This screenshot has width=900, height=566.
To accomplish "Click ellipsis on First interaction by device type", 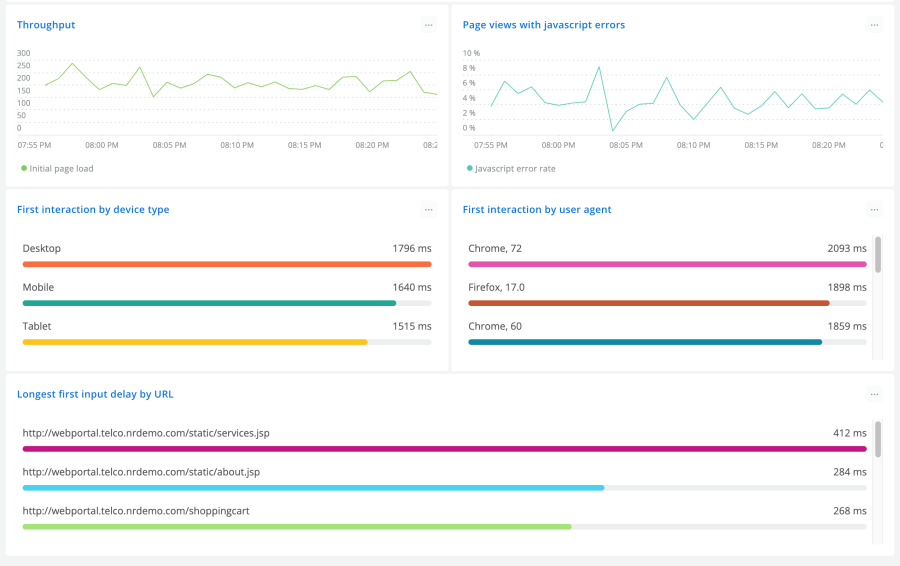I will [x=428, y=210].
